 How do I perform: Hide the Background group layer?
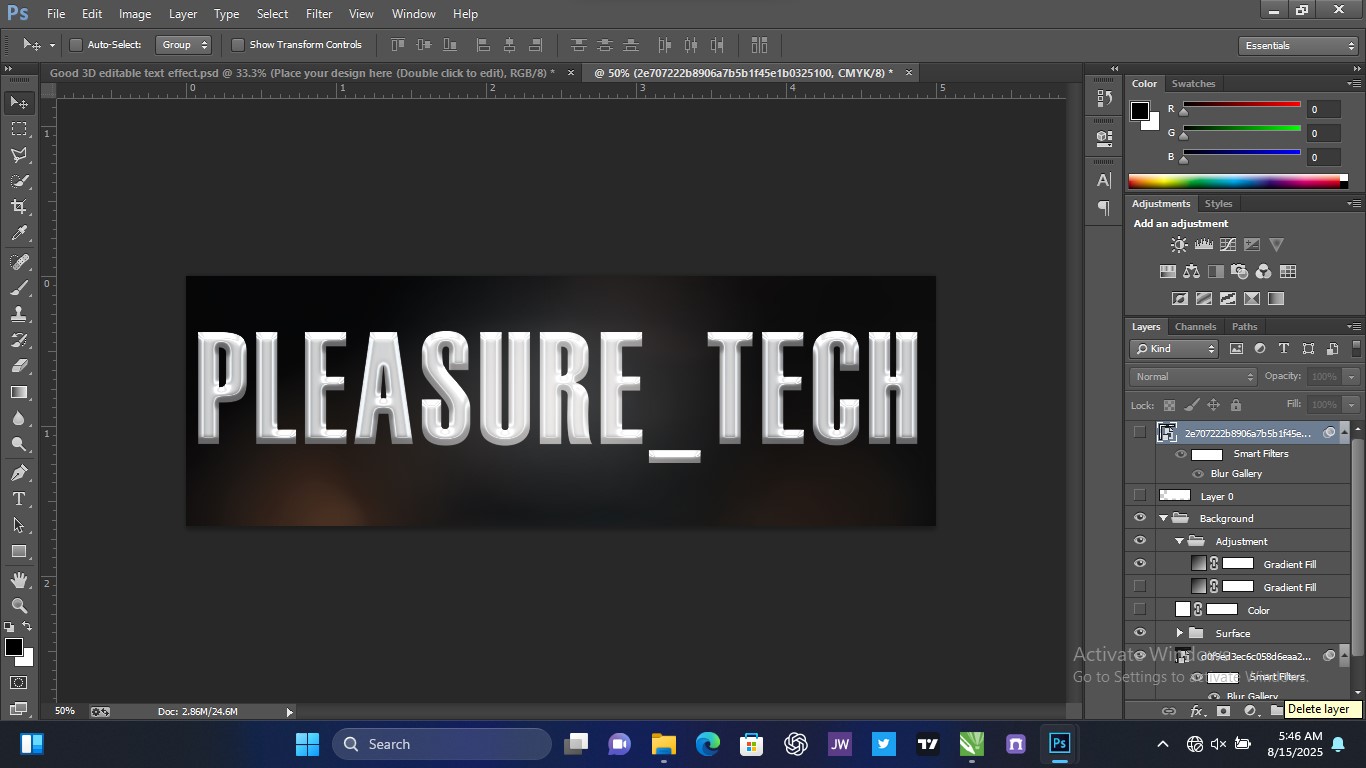[1139, 518]
